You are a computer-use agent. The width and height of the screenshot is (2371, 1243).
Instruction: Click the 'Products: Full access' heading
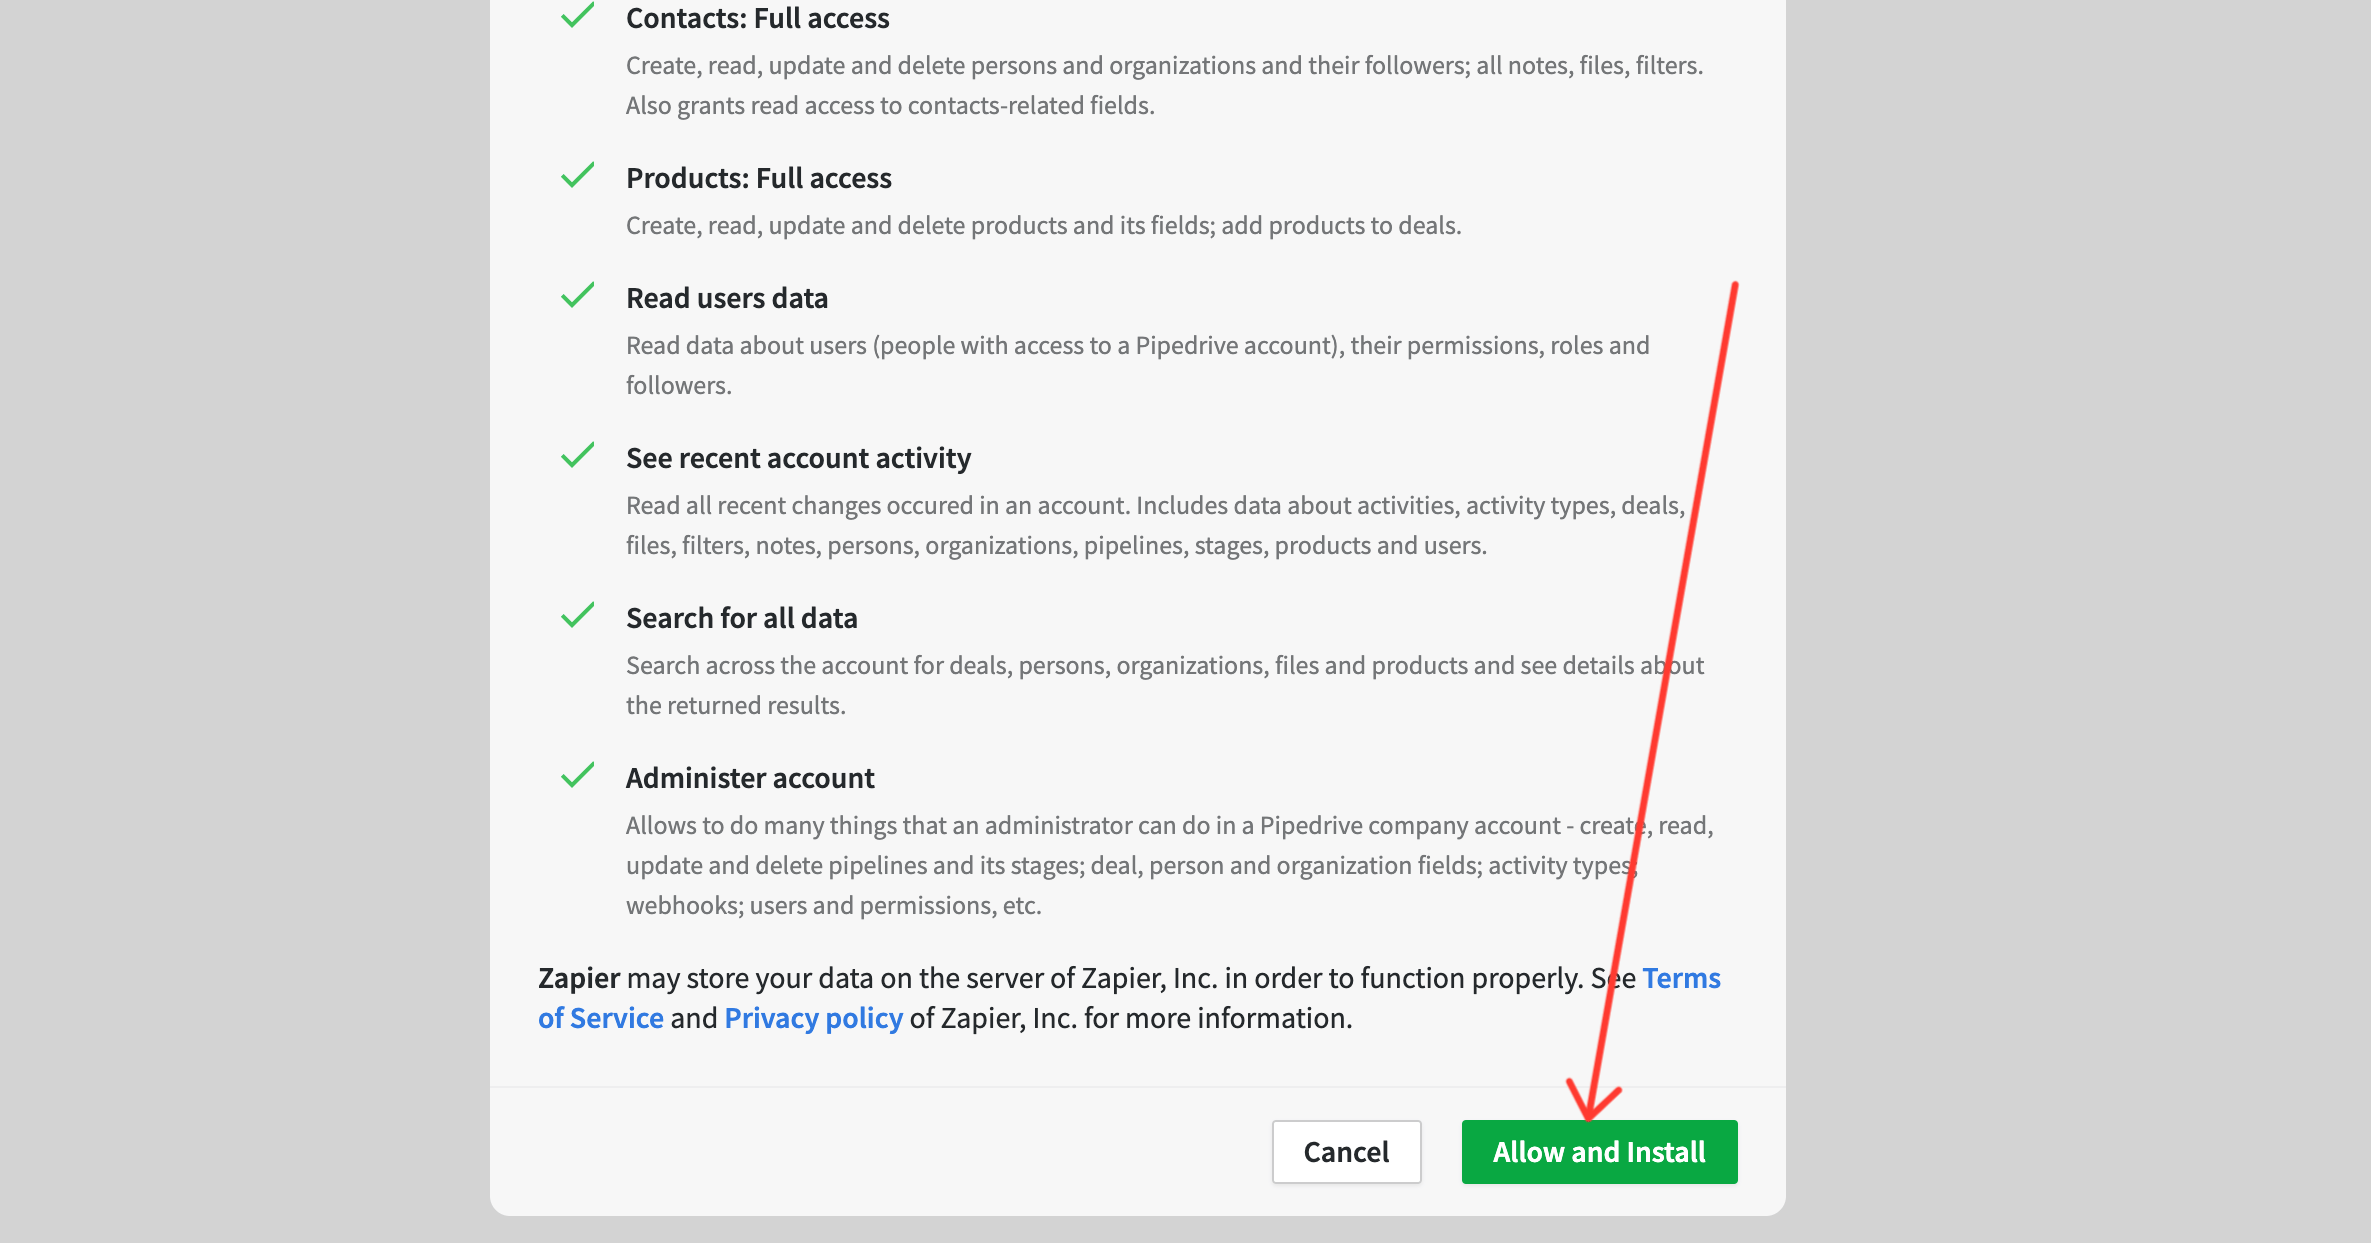758,178
